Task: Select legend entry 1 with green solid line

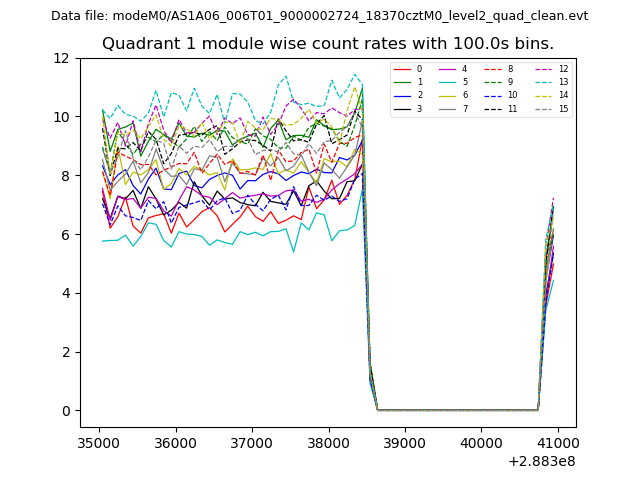Action: (x=409, y=82)
